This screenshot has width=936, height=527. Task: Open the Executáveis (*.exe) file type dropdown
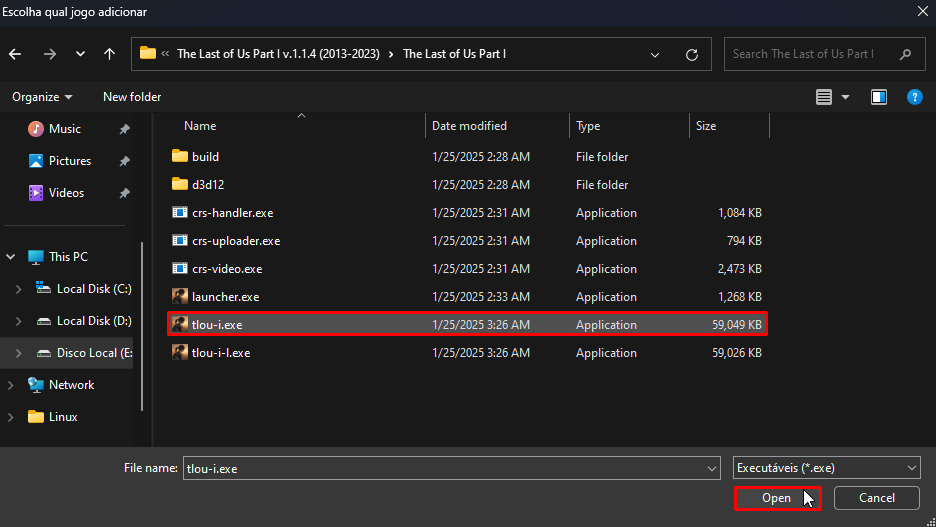point(825,468)
